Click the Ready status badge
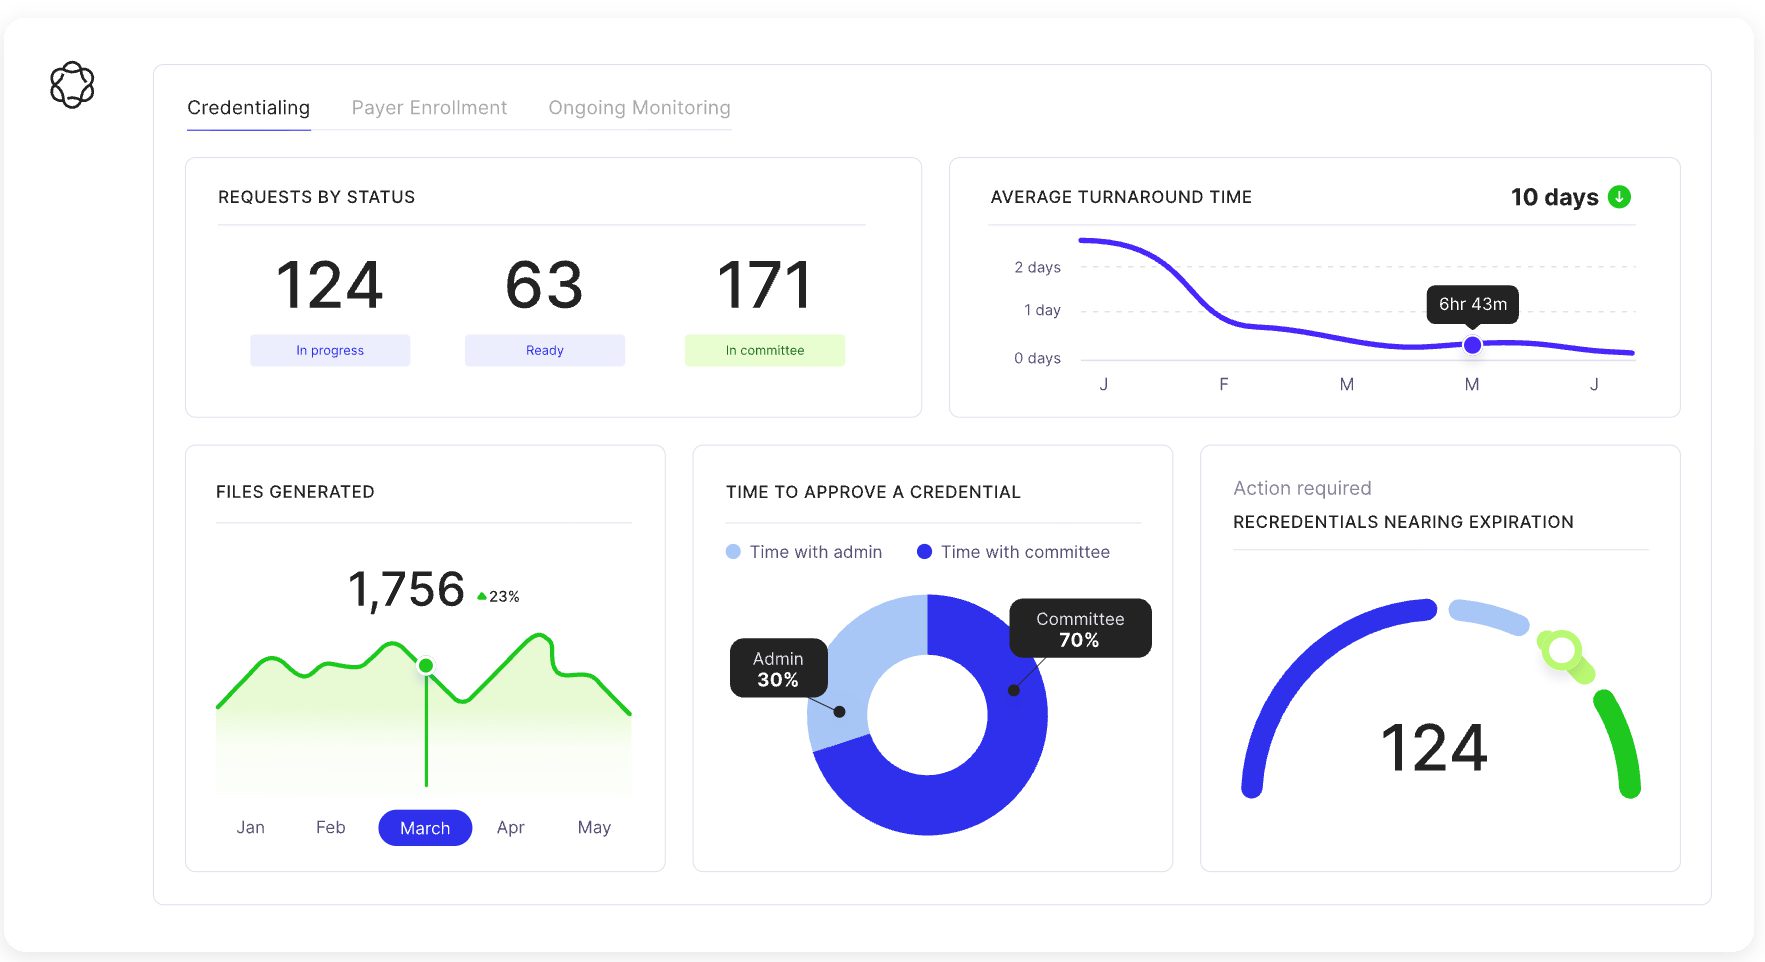Screen dimensions: 1765x962 [x=544, y=350]
